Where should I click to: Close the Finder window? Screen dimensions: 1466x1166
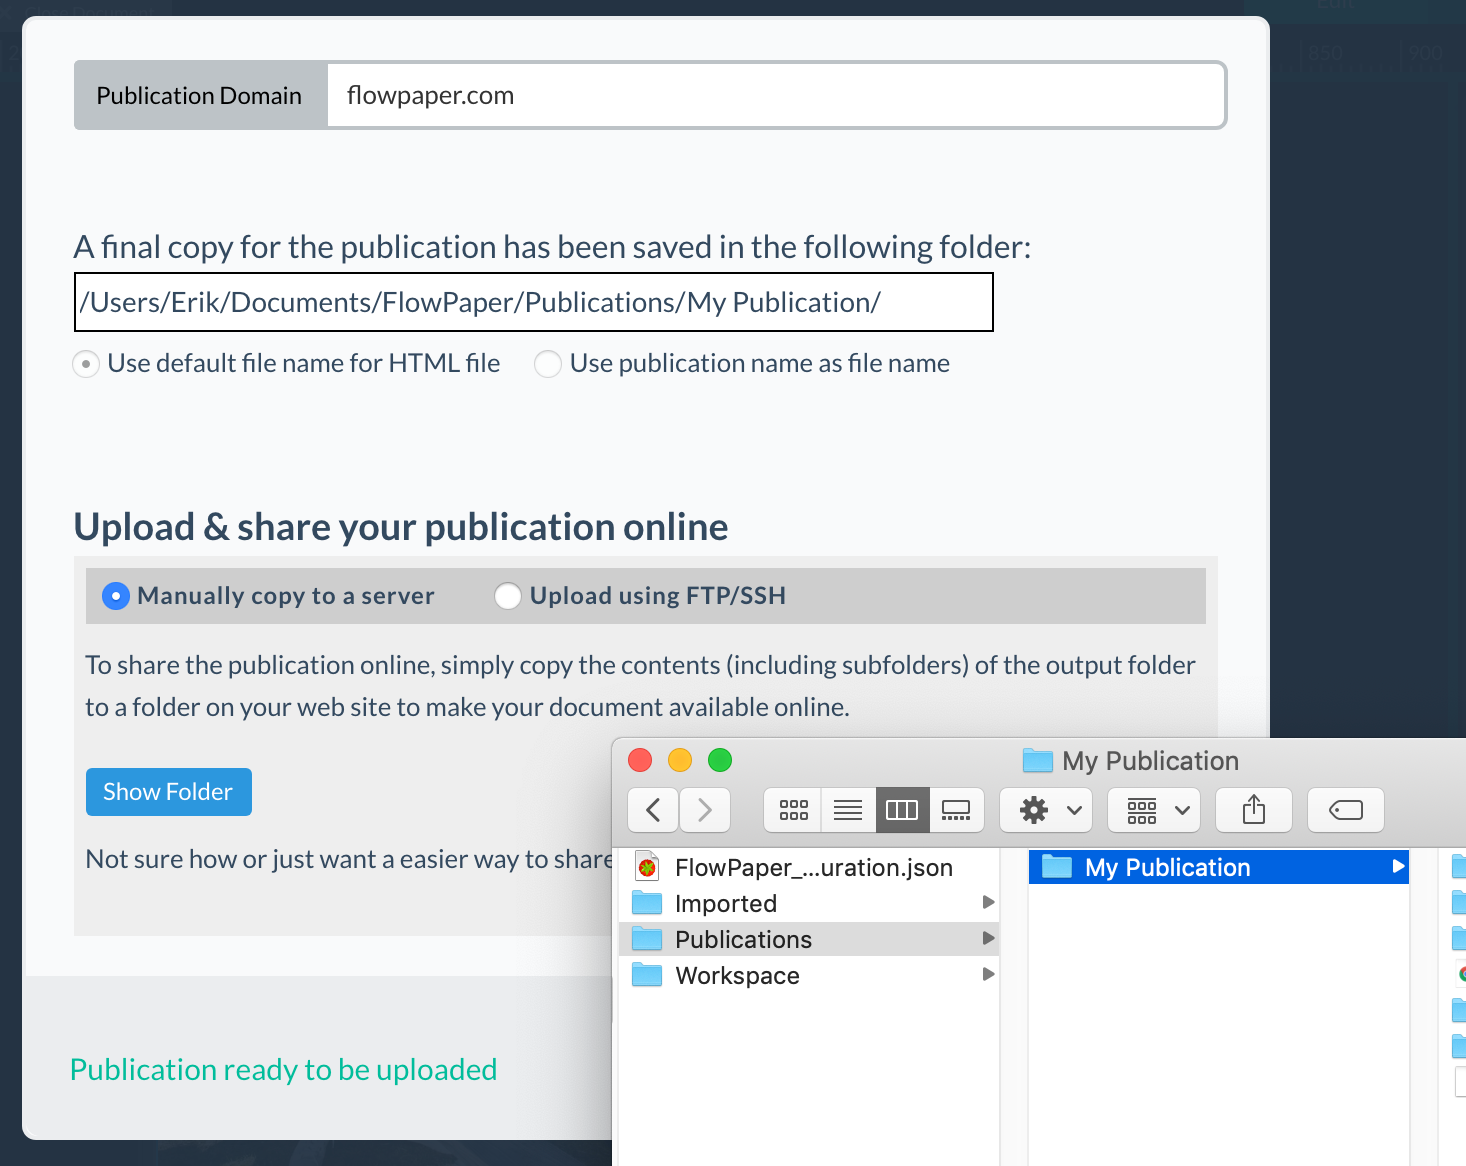640,760
